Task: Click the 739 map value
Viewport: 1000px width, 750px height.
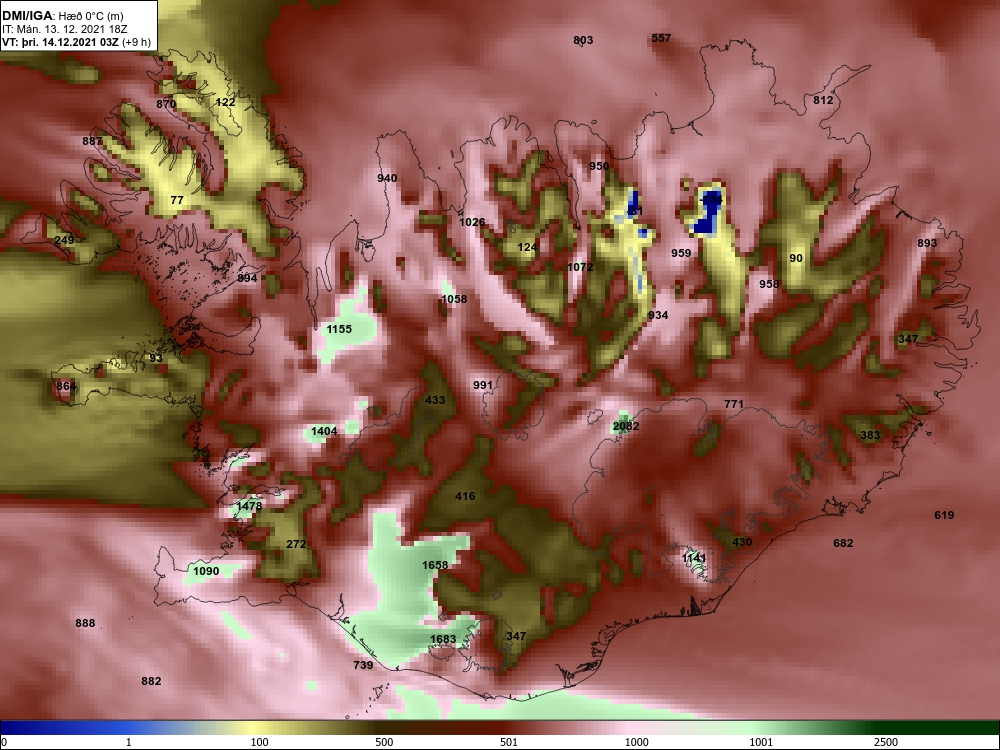Action: (363, 666)
